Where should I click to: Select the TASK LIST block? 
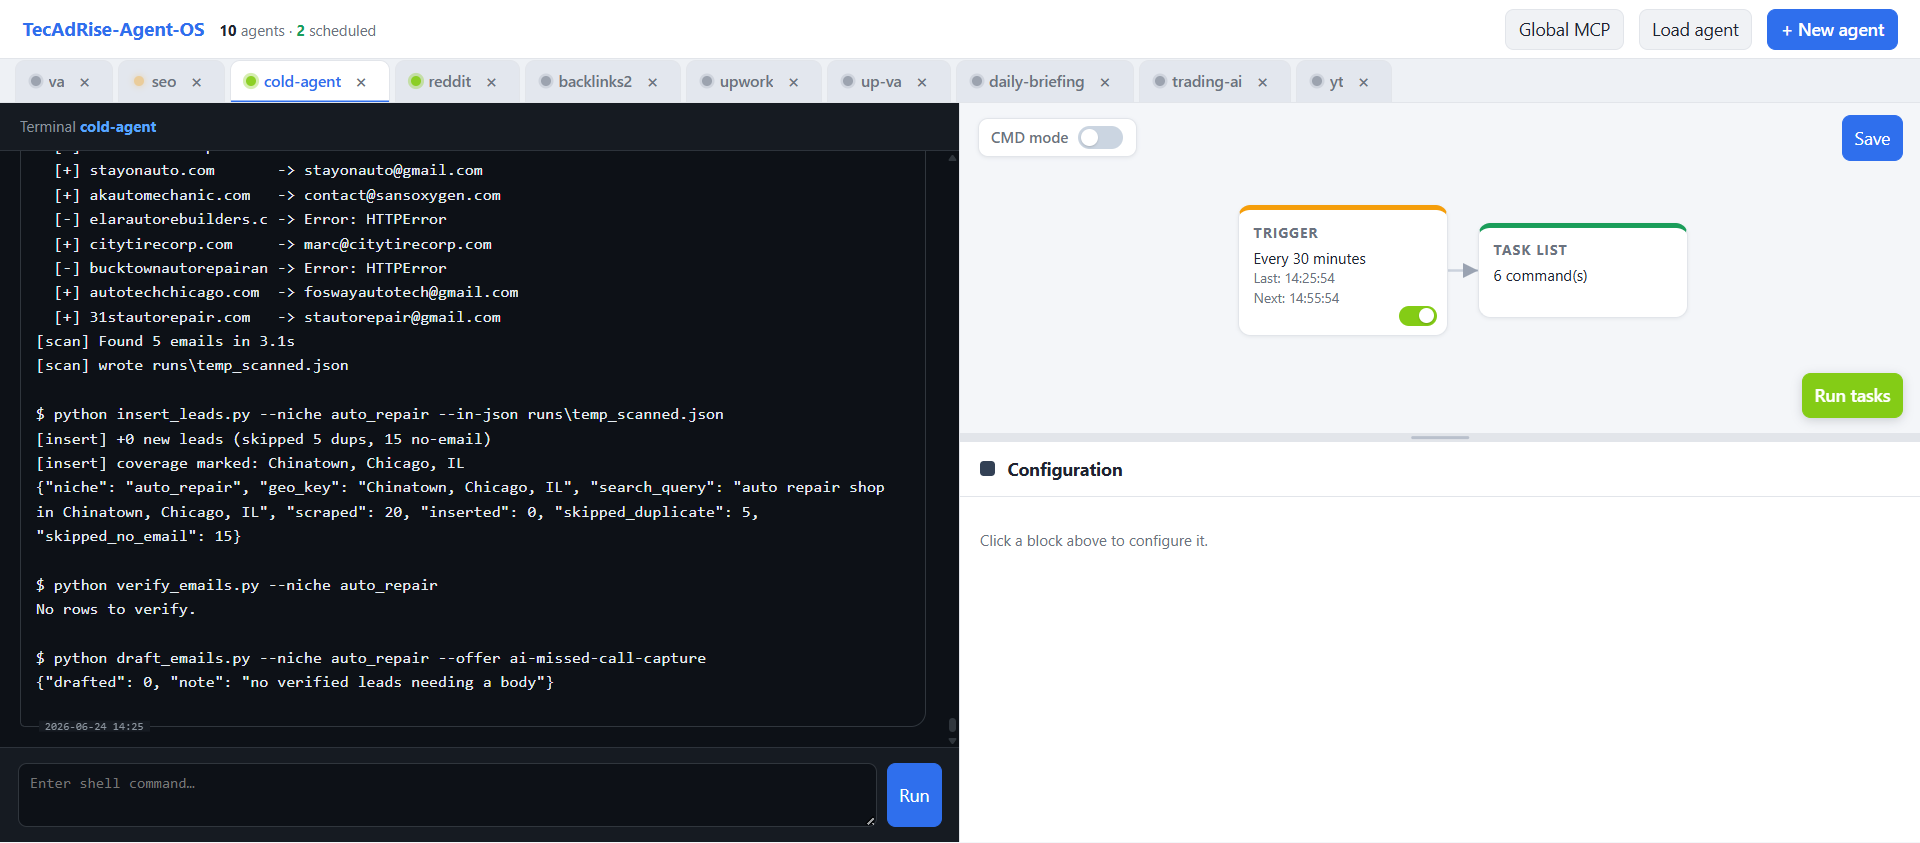pos(1582,270)
